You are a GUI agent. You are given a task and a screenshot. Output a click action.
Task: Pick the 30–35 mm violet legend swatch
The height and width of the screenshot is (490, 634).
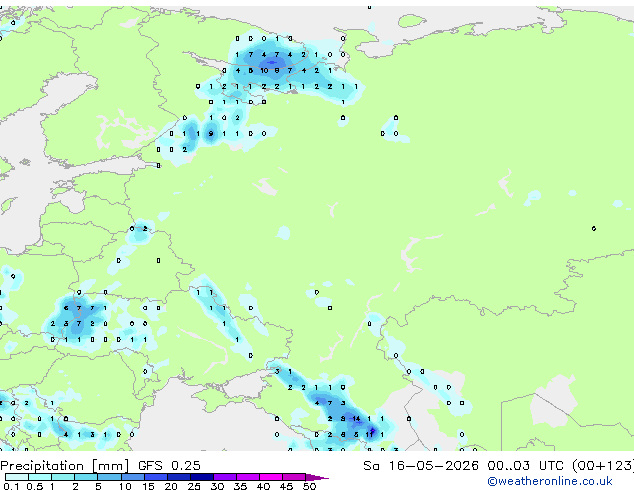224,477
